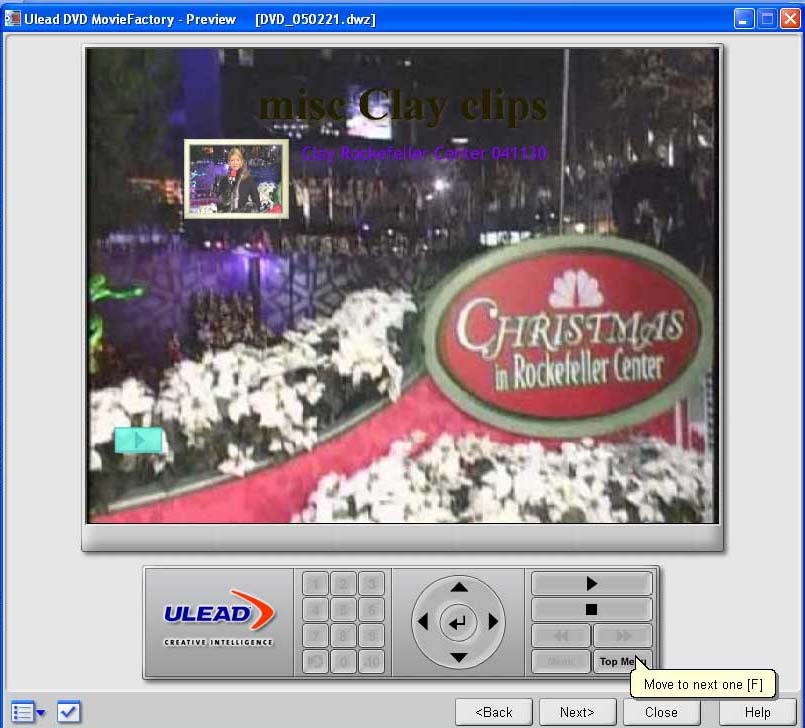
Task: Click the Ulead logo on the remote panel
Action: (x=219, y=619)
